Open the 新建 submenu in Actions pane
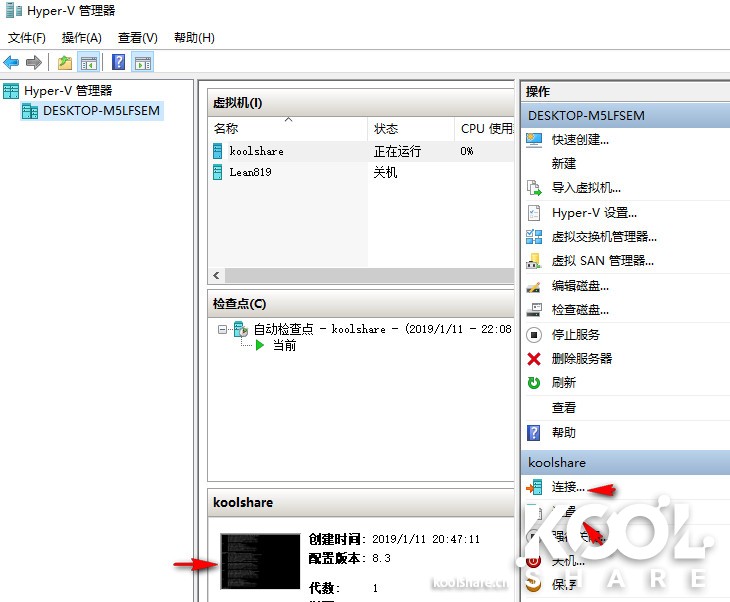This screenshot has width=730, height=602. 564,163
